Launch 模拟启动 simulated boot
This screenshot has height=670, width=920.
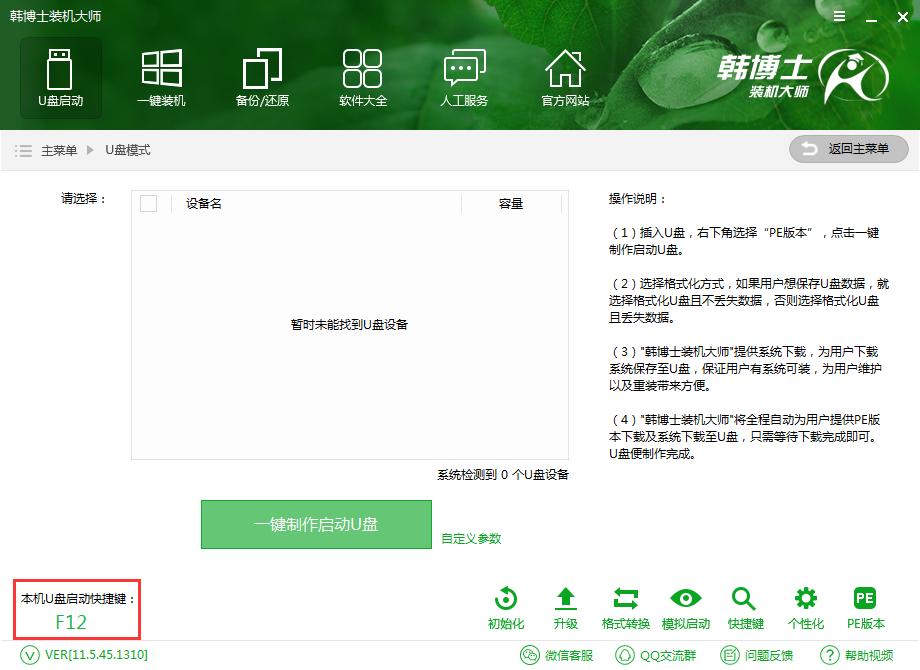click(x=686, y=608)
